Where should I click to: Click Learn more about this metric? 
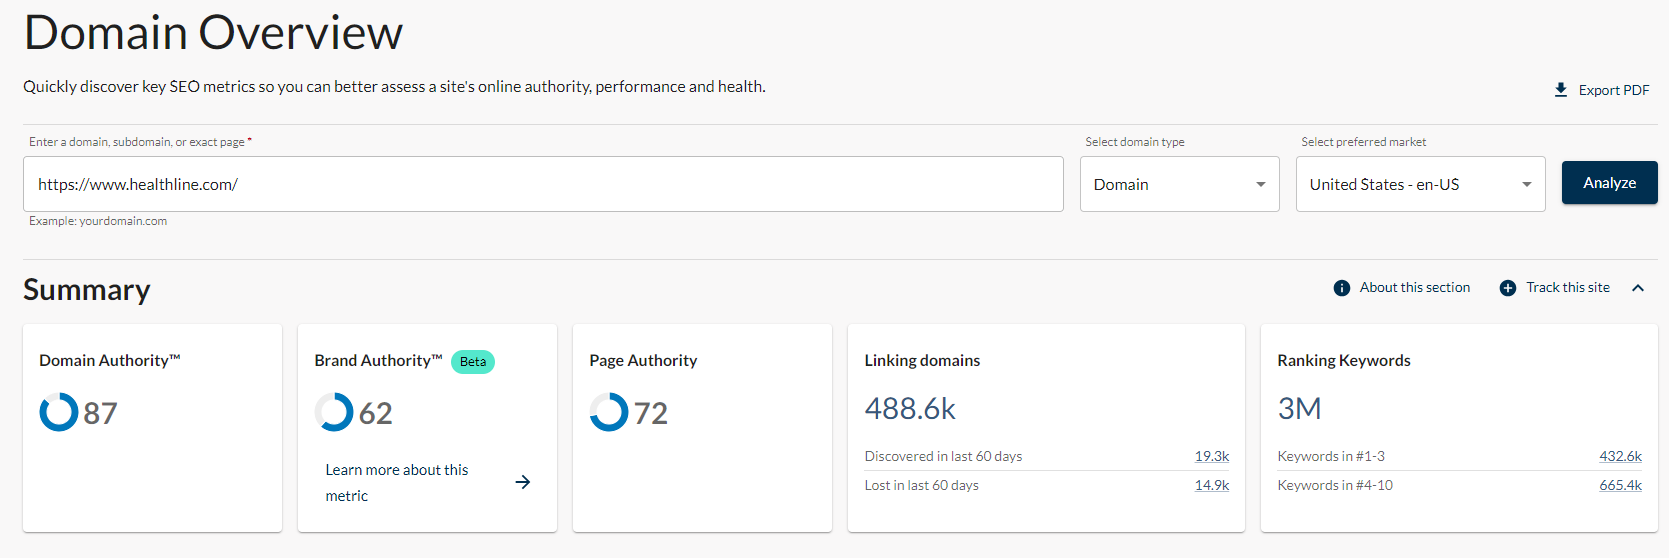[x=396, y=483]
